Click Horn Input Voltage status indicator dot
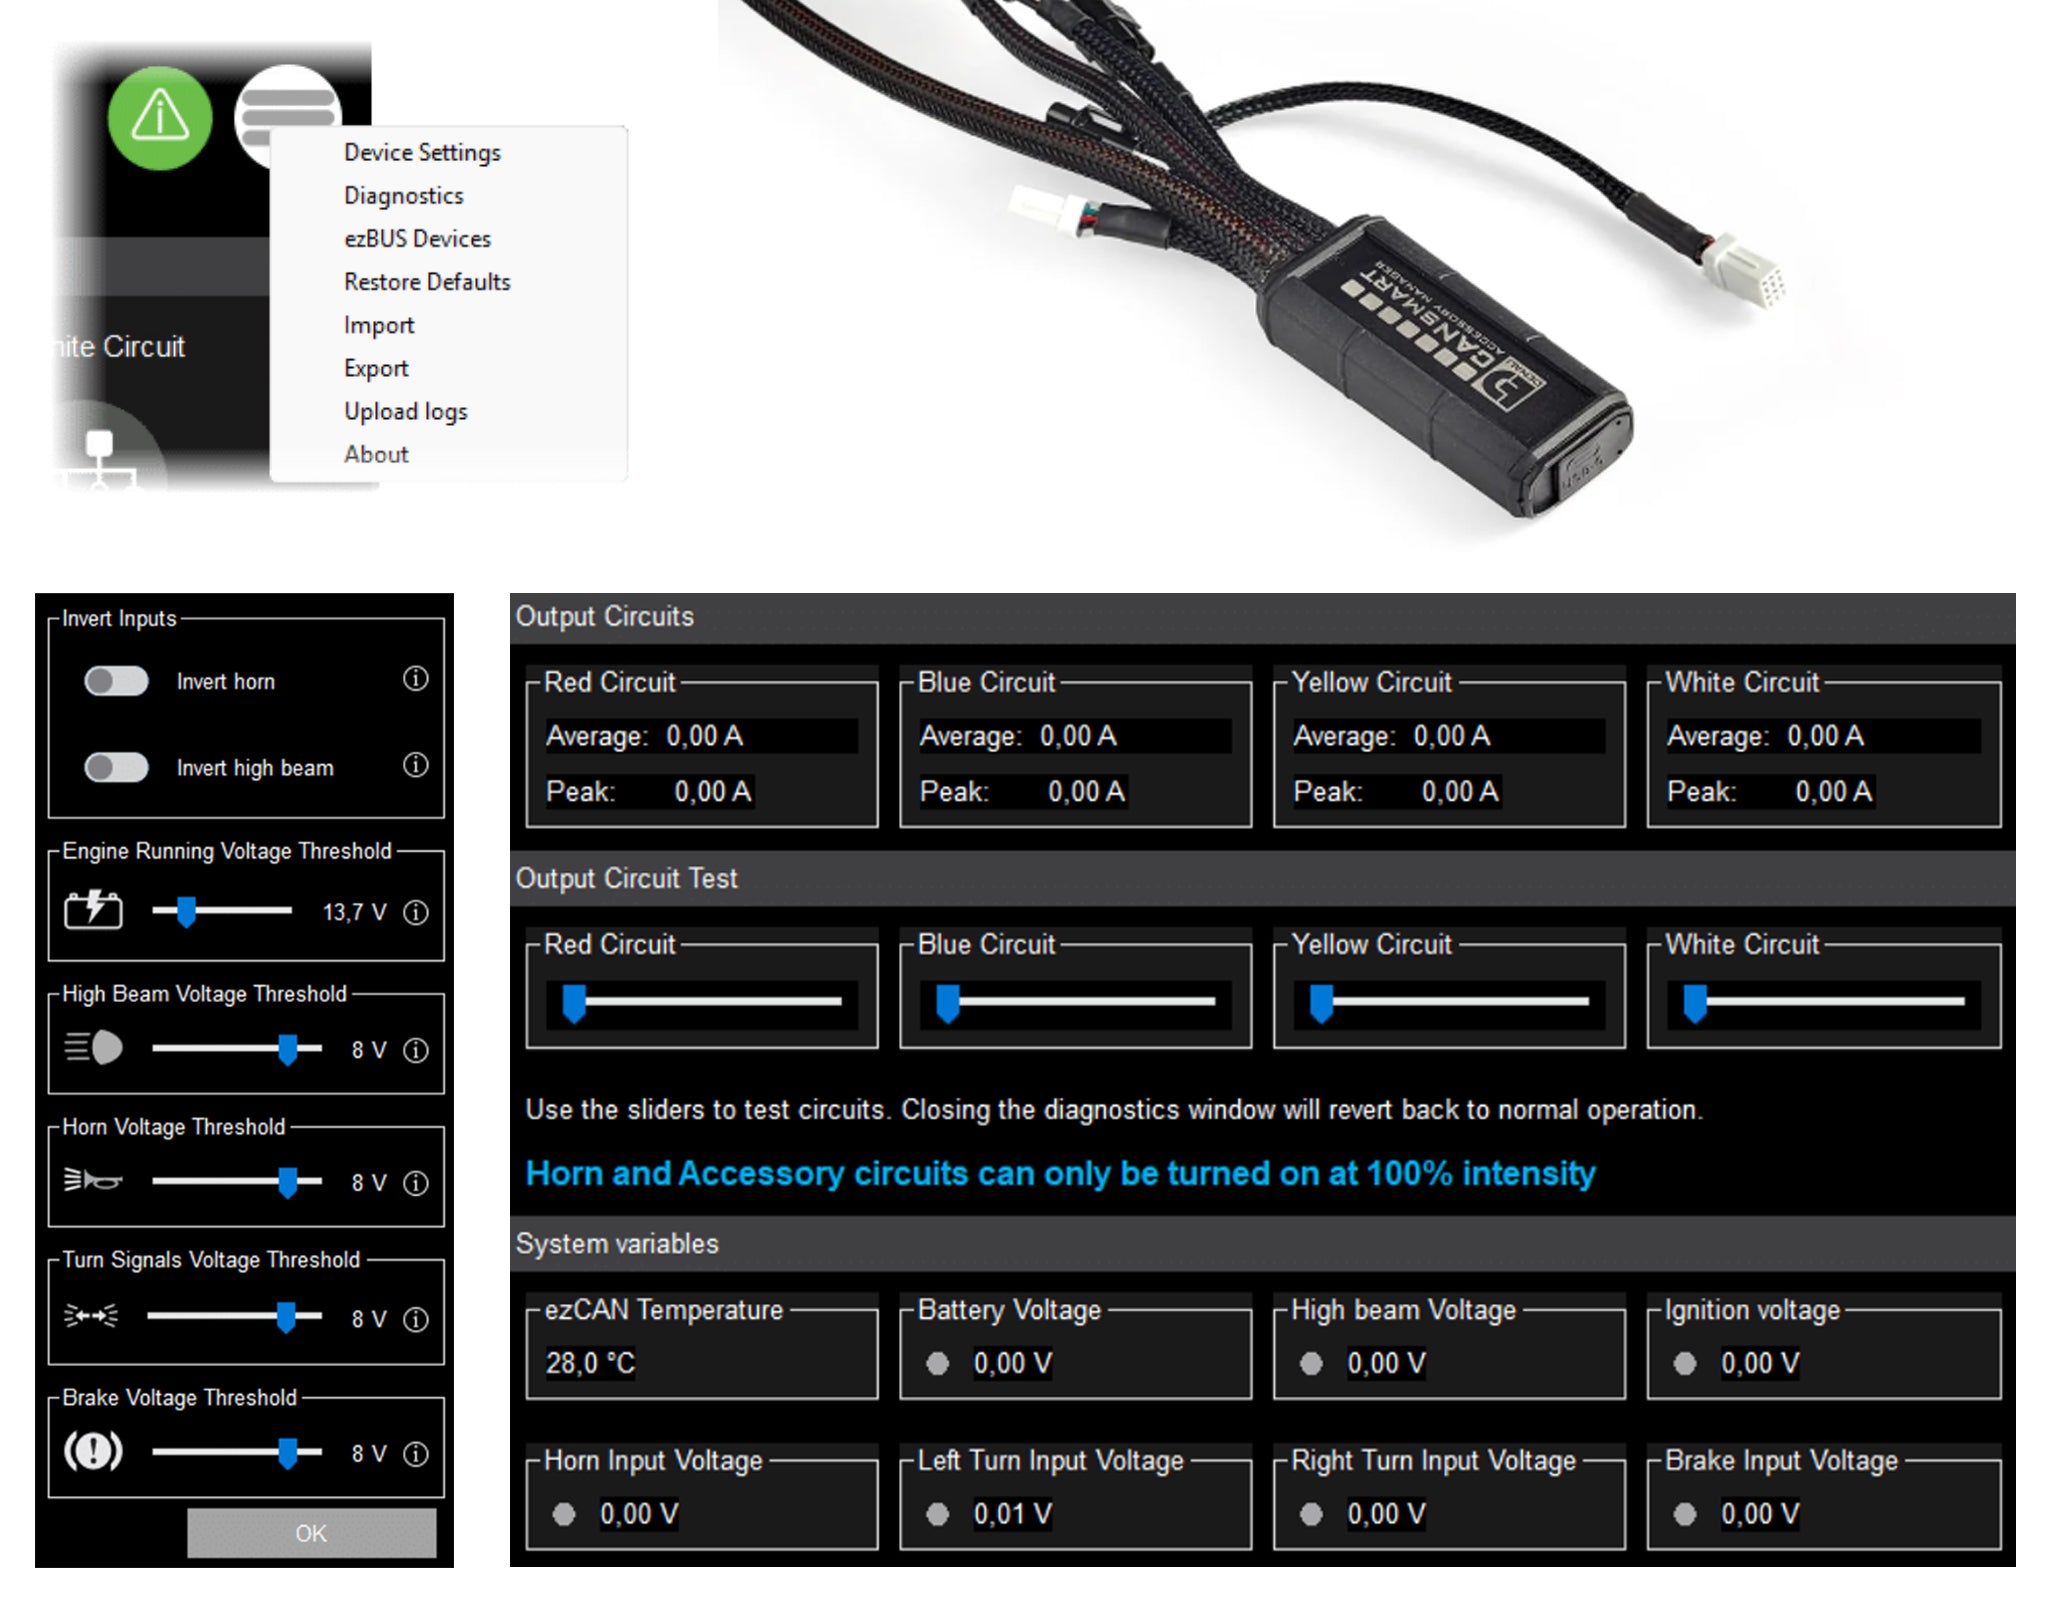The height and width of the screenshot is (1600, 2048). [564, 1514]
